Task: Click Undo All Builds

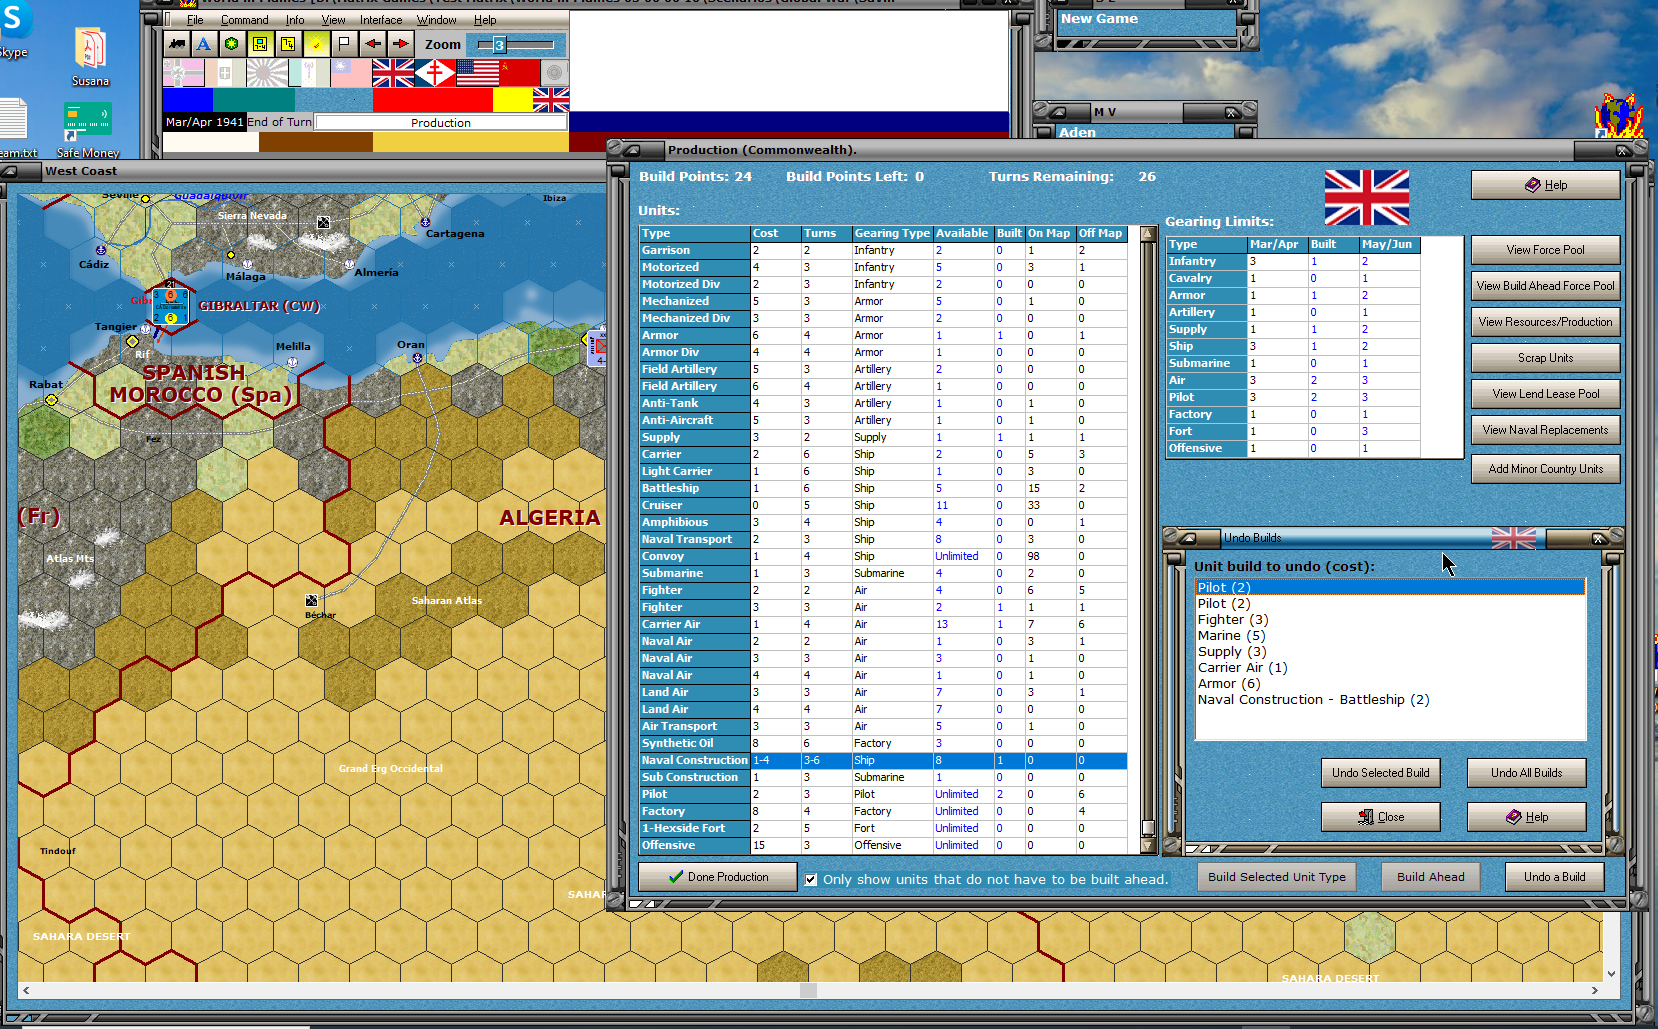Action: [x=1527, y=773]
